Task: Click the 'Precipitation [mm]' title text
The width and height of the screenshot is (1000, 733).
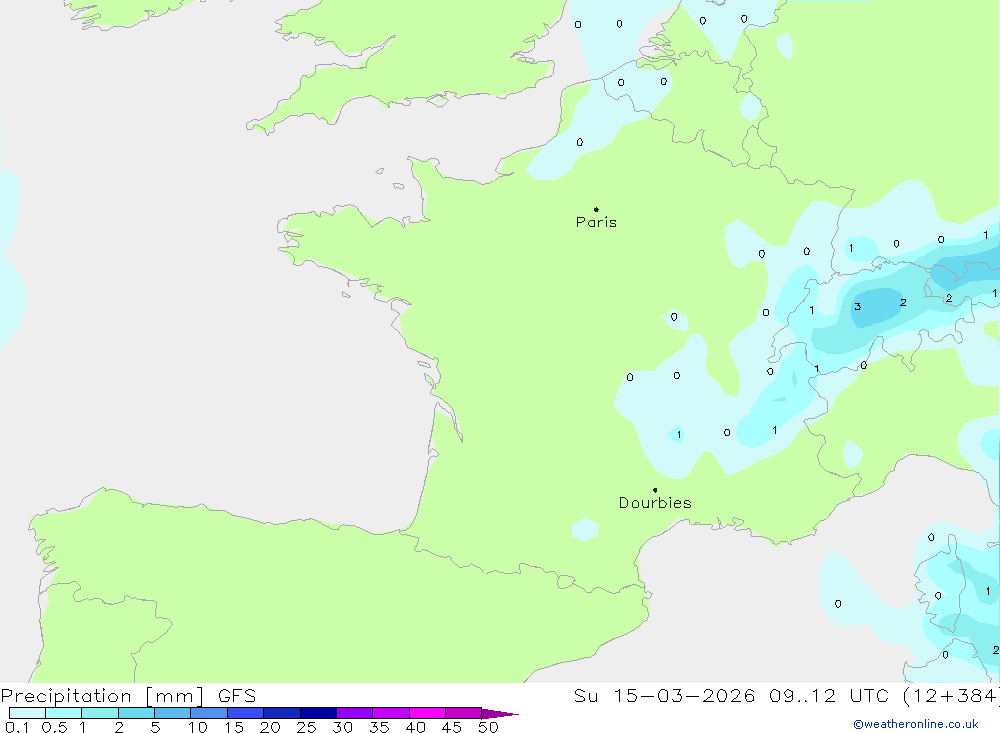Action: point(102,696)
